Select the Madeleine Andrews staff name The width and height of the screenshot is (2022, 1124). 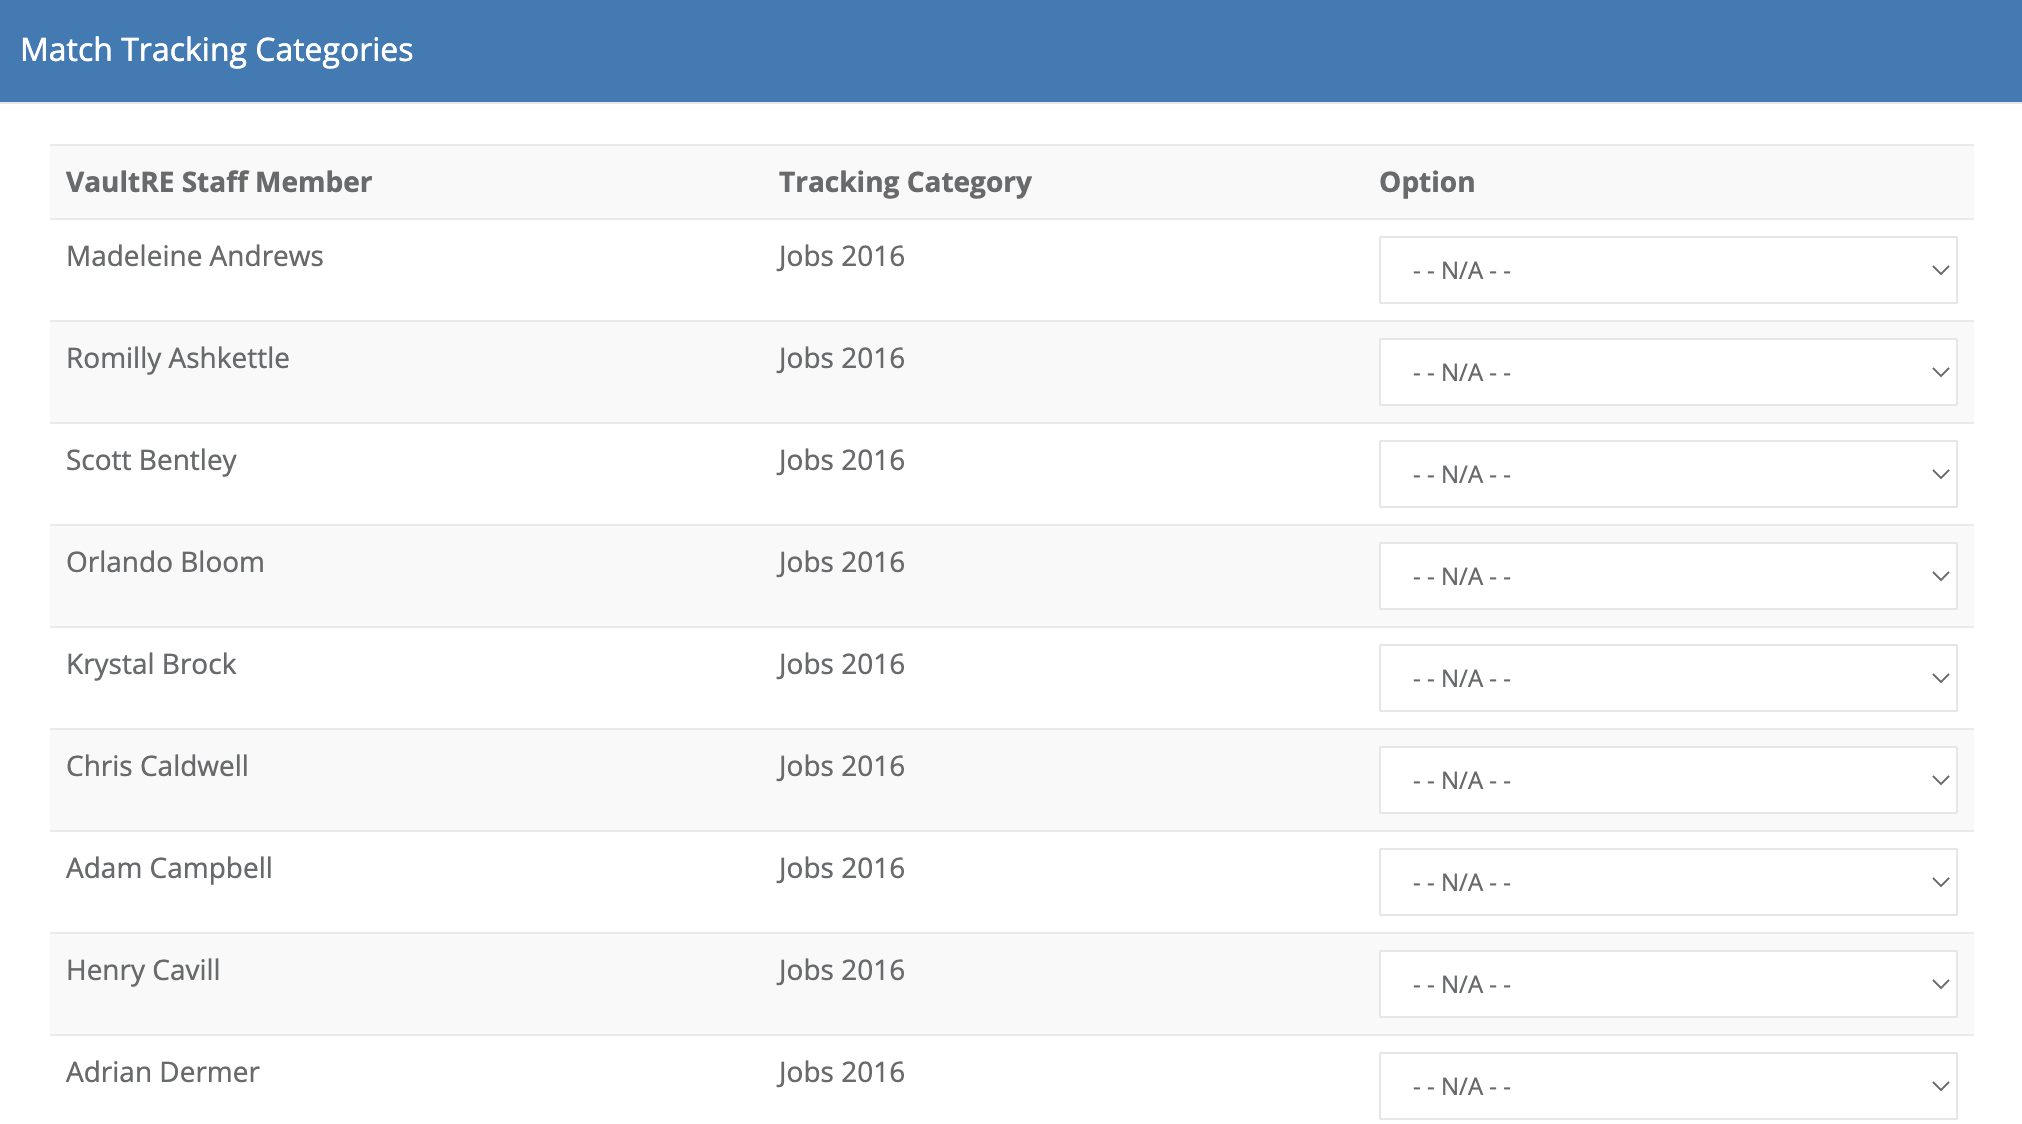[194, 256]
